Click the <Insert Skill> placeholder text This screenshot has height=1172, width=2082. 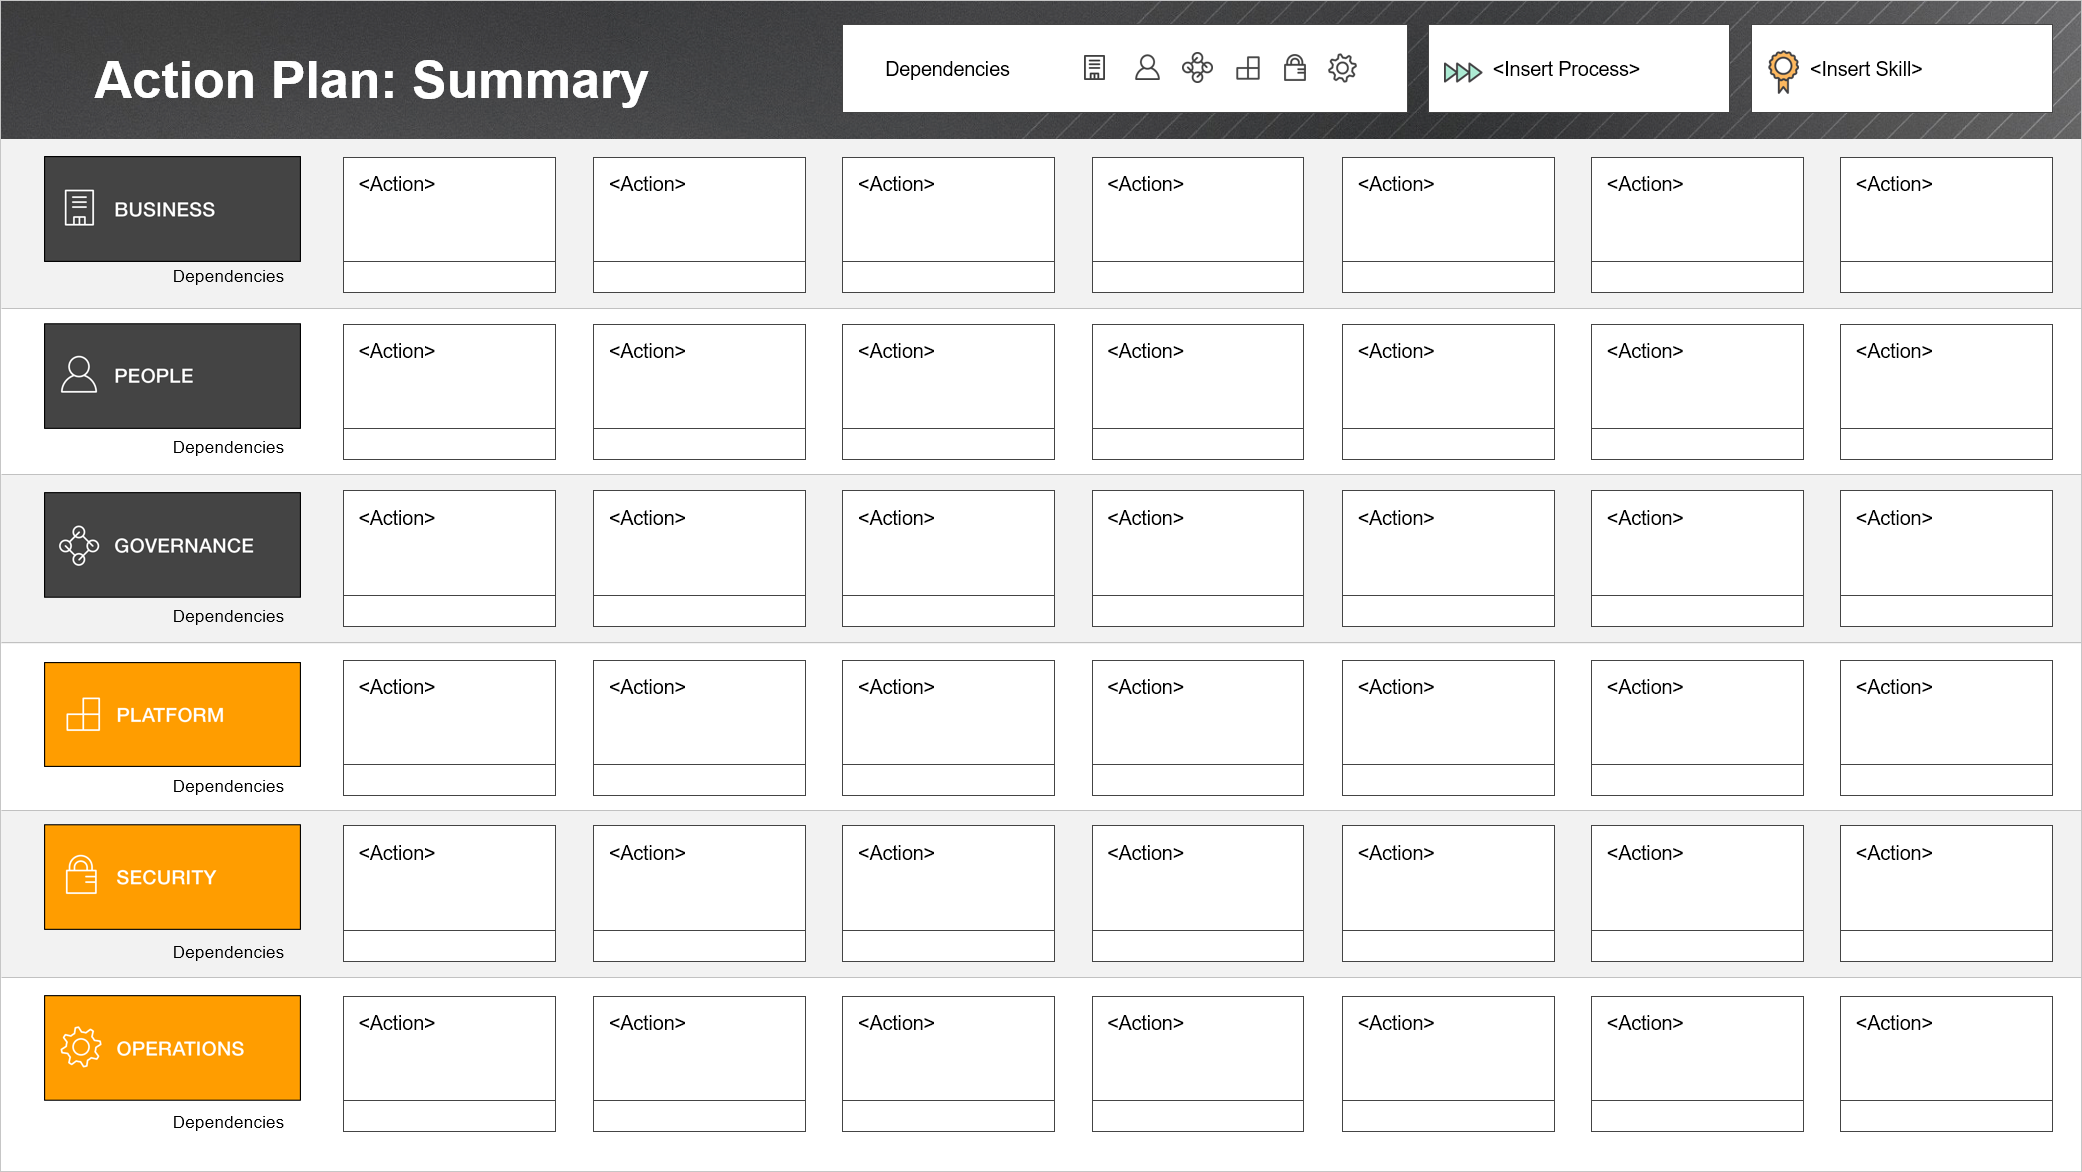pos(1866,69)
